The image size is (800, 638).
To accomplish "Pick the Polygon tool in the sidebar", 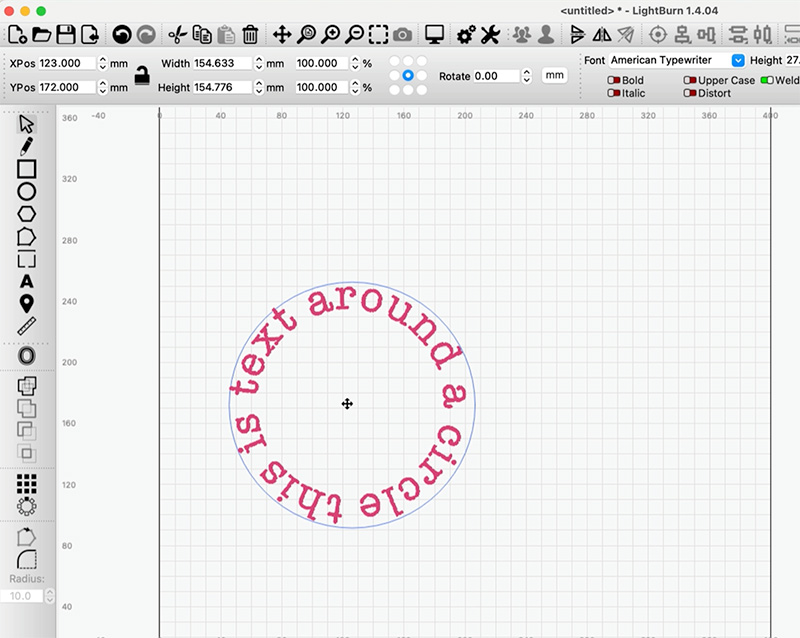I will pos(27,214).
